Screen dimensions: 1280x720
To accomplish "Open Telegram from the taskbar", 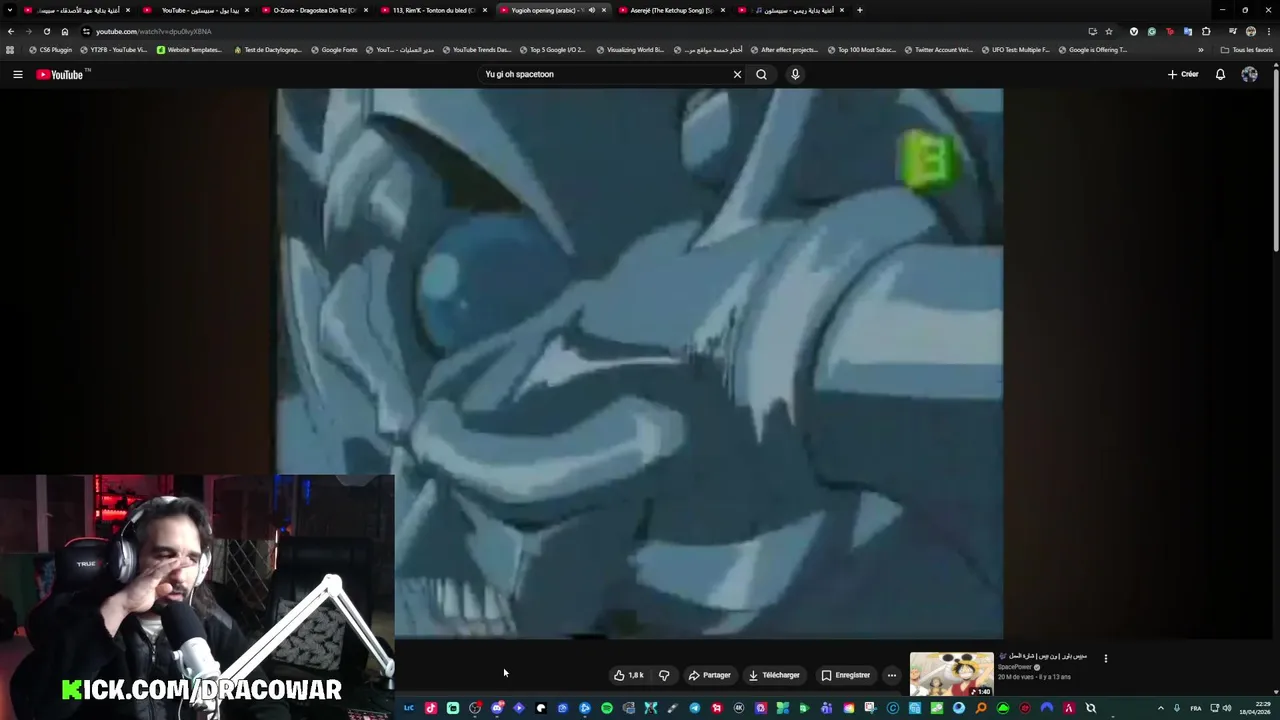I will (x=694, y=708).
